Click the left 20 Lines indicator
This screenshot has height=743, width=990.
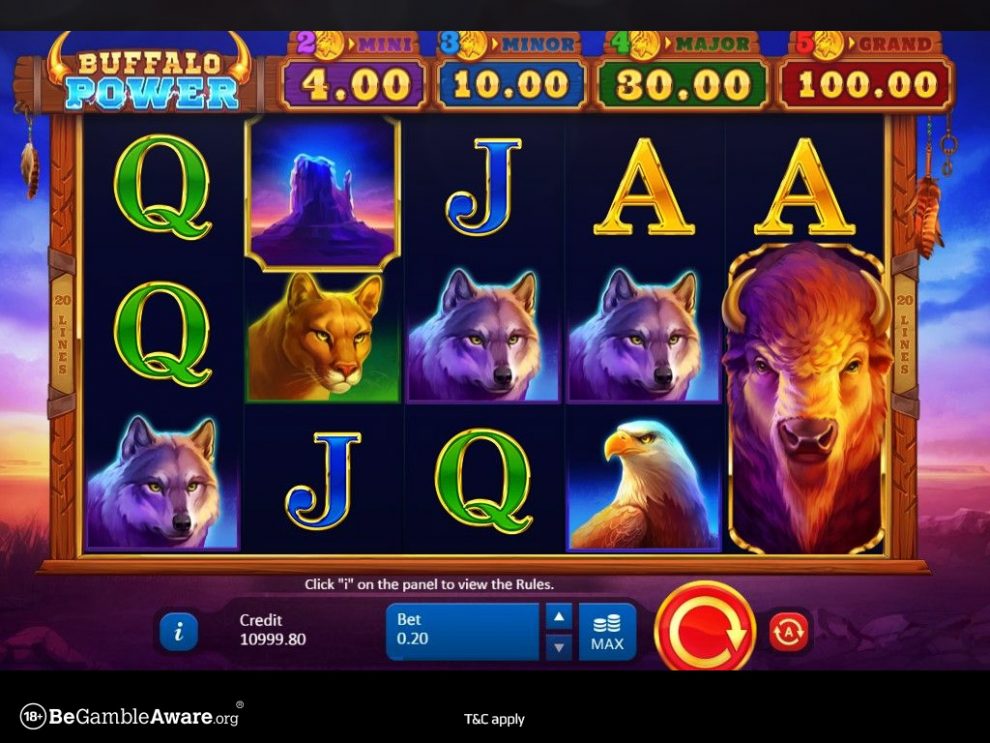pos(62,335)
